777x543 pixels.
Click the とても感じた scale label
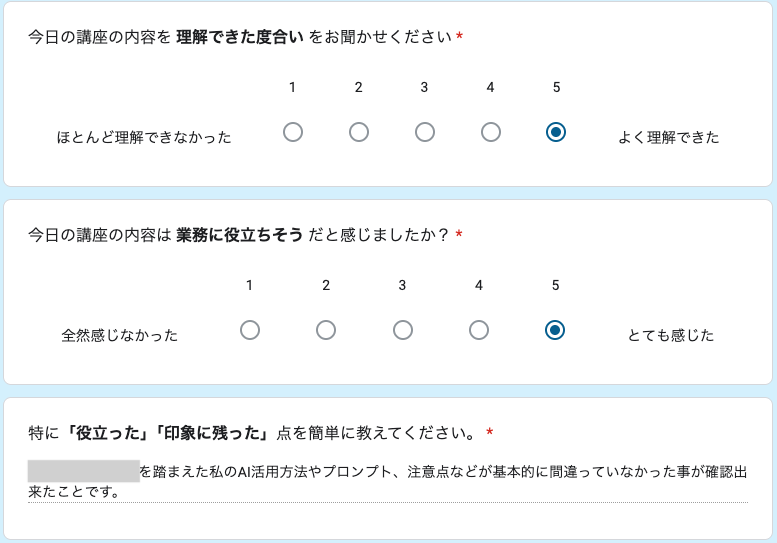(x=671, y=335)
